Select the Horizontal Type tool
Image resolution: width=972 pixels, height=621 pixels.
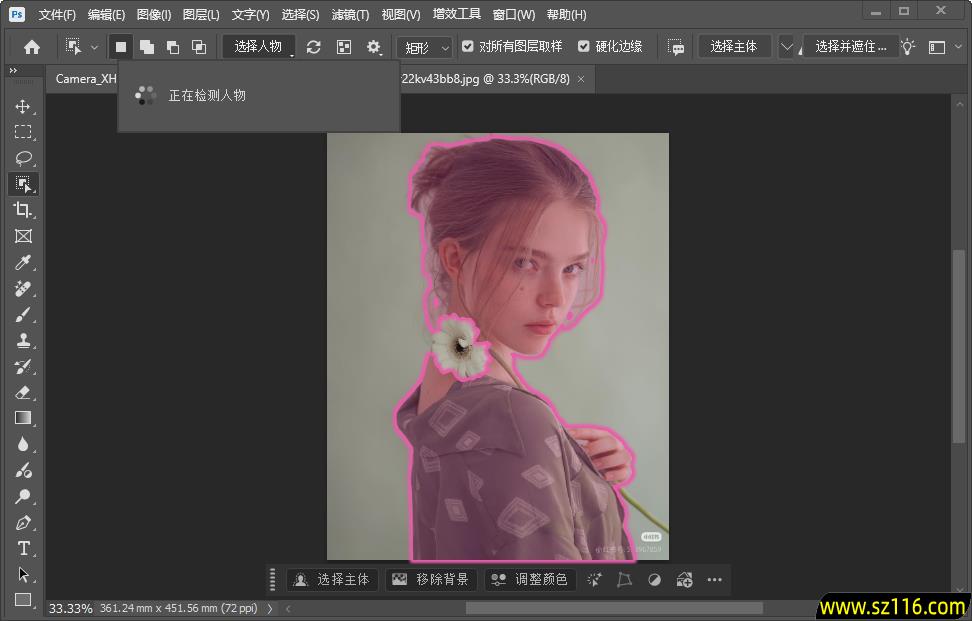tap(22, 548)
